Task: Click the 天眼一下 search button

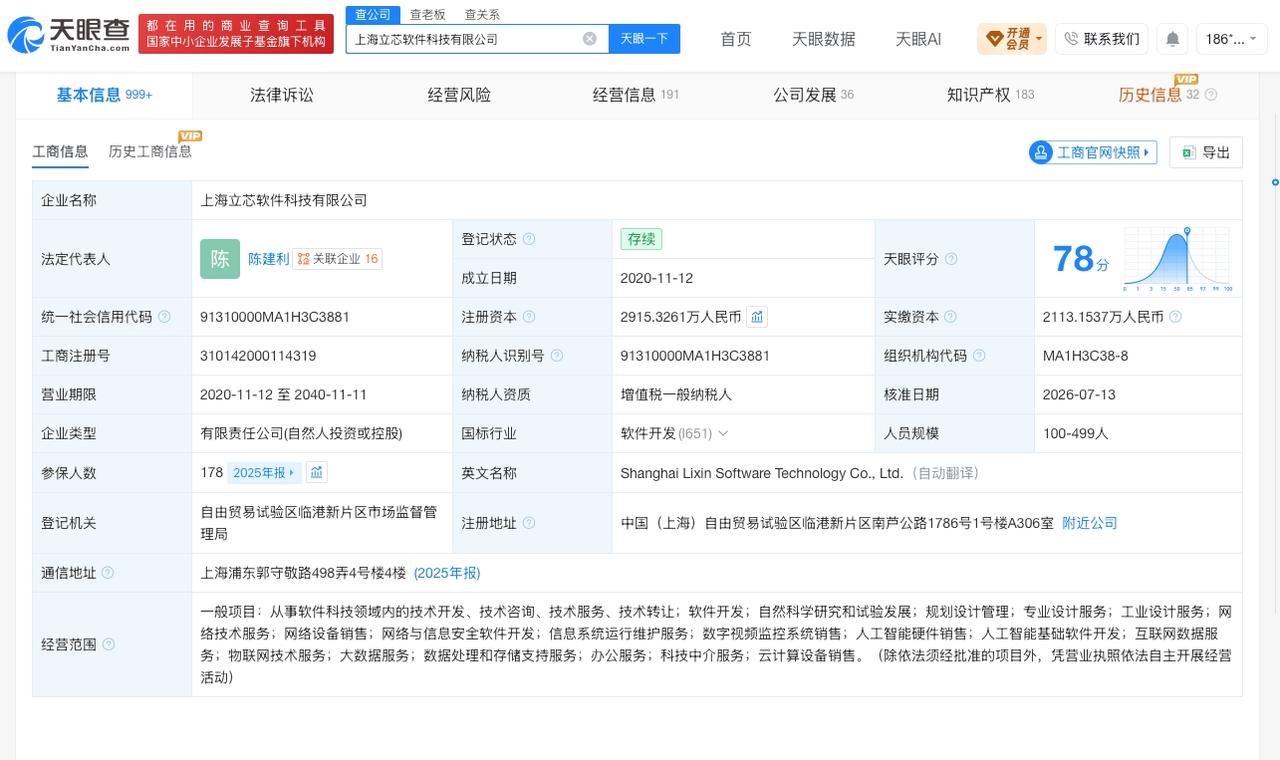Action: click(x=644, y=39)
